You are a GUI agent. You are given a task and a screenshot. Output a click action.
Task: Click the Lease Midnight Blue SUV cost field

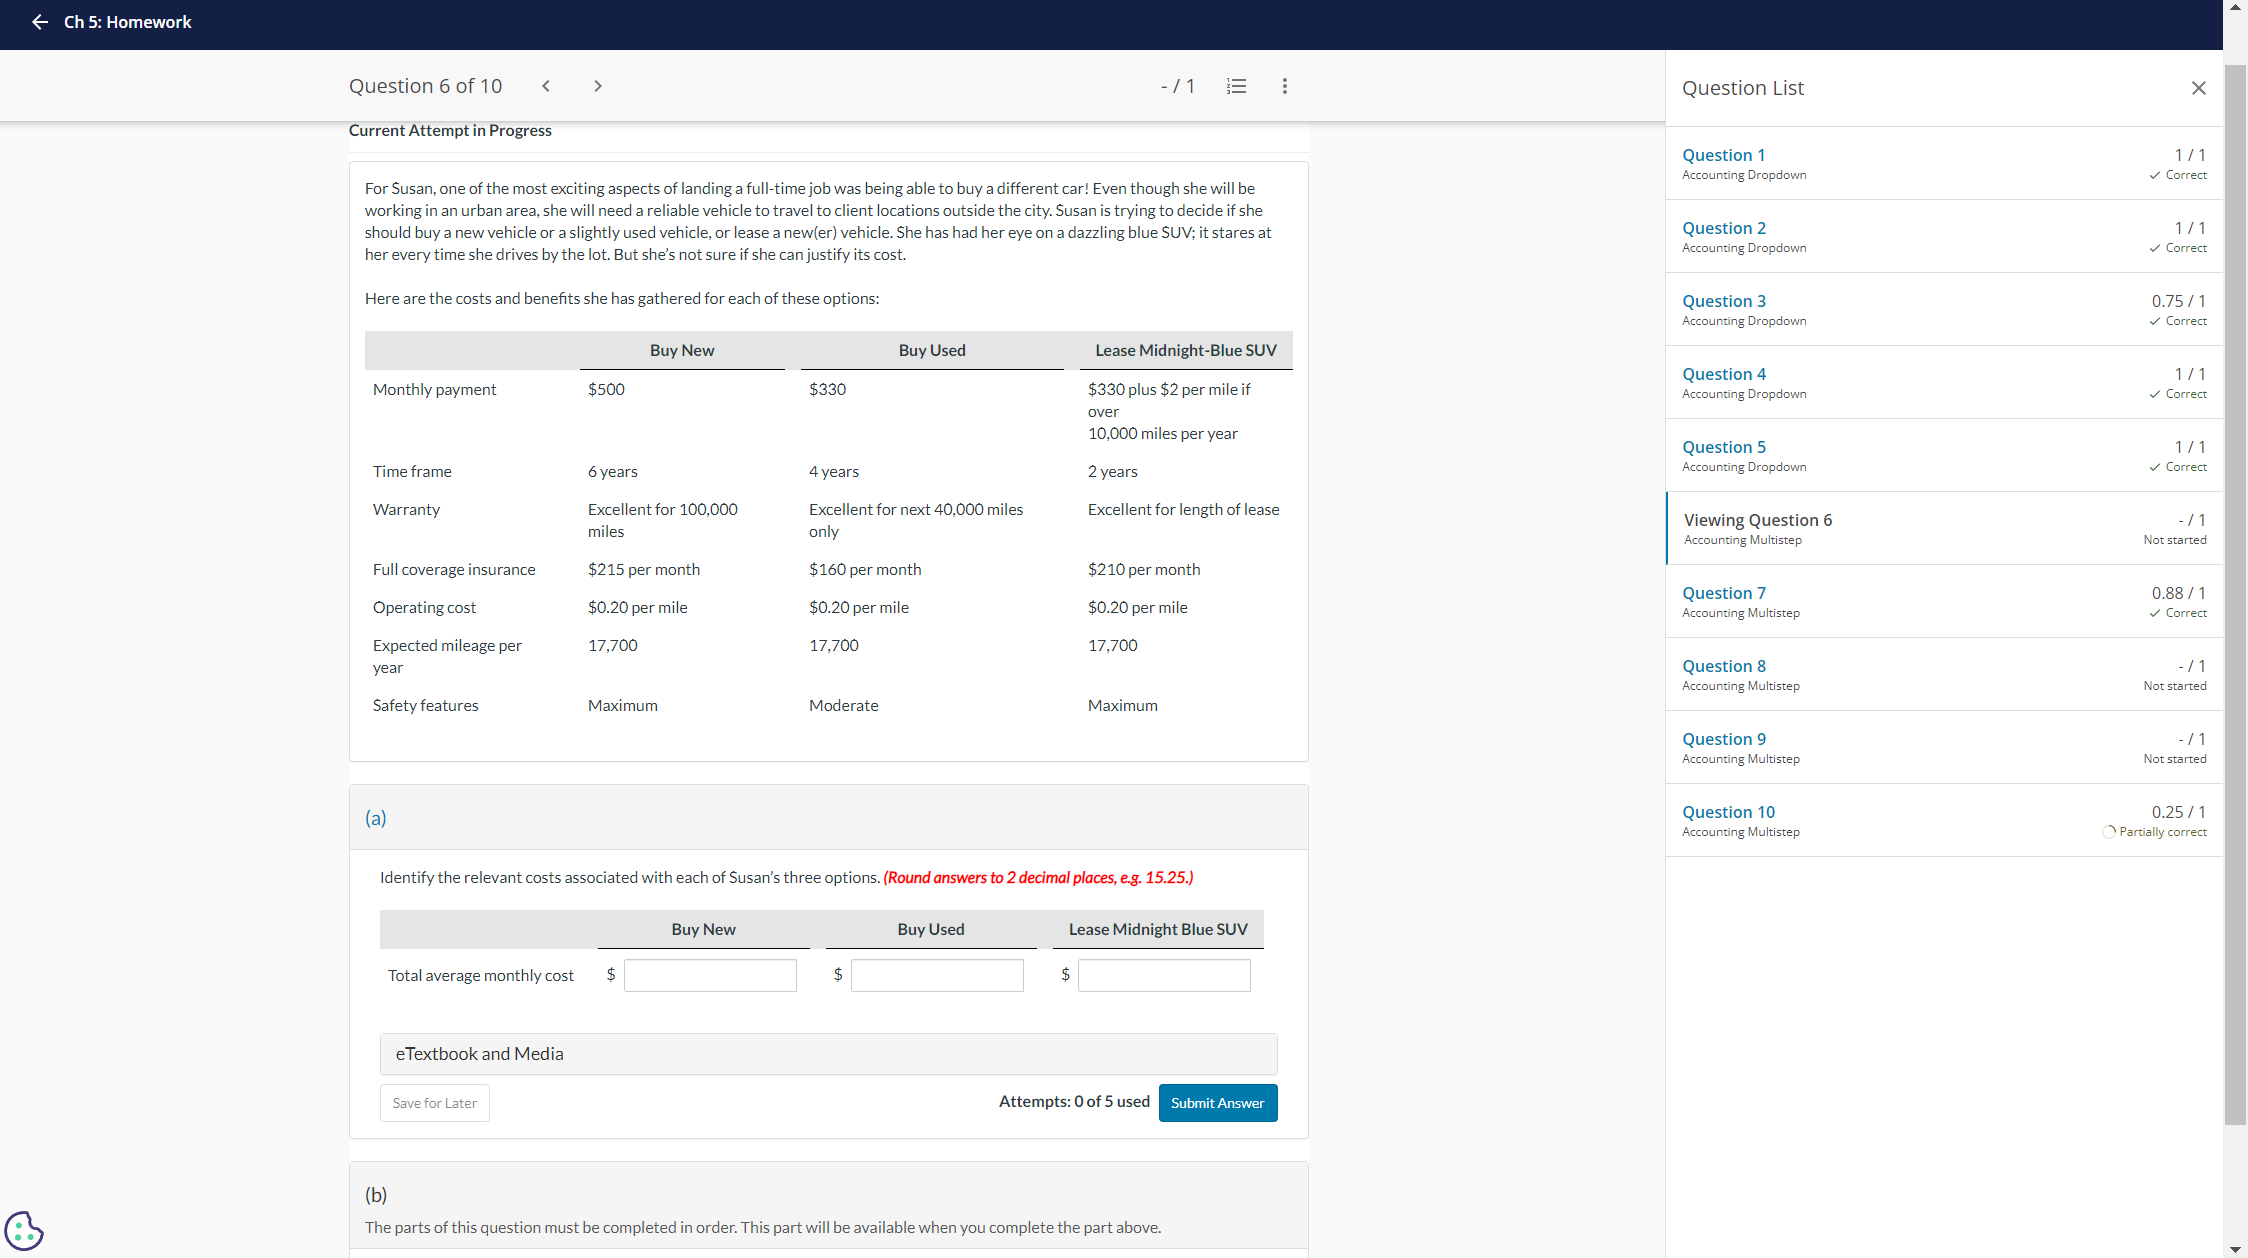[1164, 975]
